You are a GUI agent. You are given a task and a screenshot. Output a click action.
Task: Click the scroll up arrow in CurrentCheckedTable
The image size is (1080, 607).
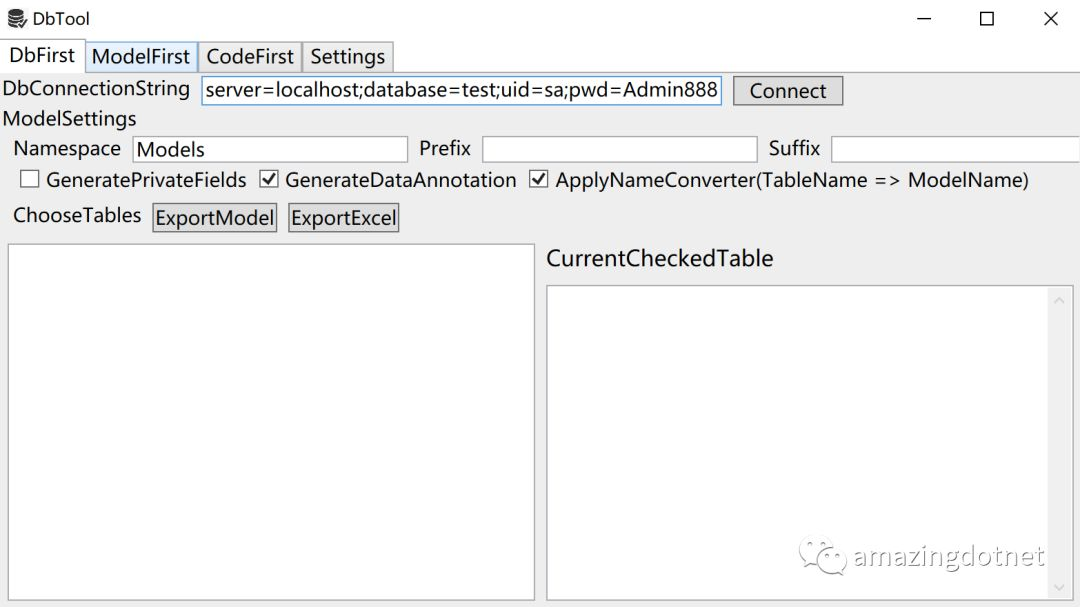click(x=1059, y=300)
